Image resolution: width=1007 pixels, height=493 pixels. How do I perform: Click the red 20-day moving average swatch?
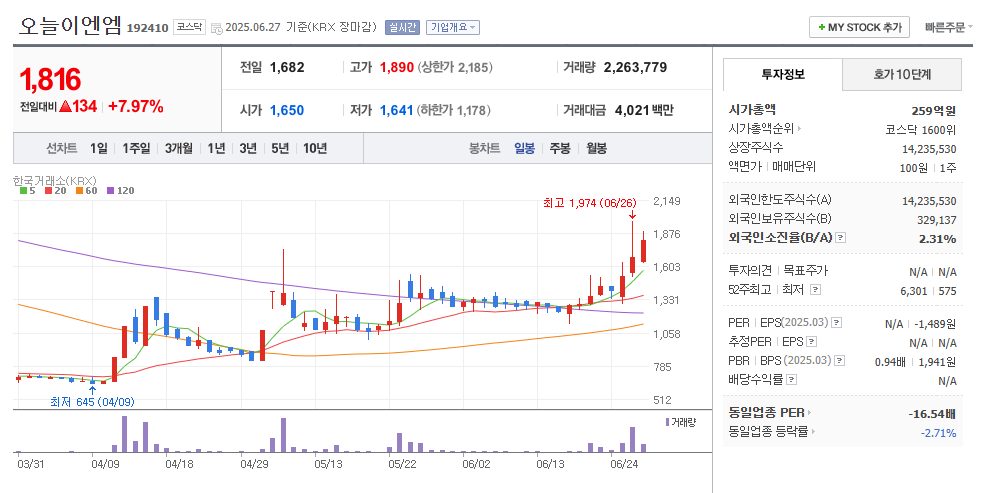[x=49, y=191]
